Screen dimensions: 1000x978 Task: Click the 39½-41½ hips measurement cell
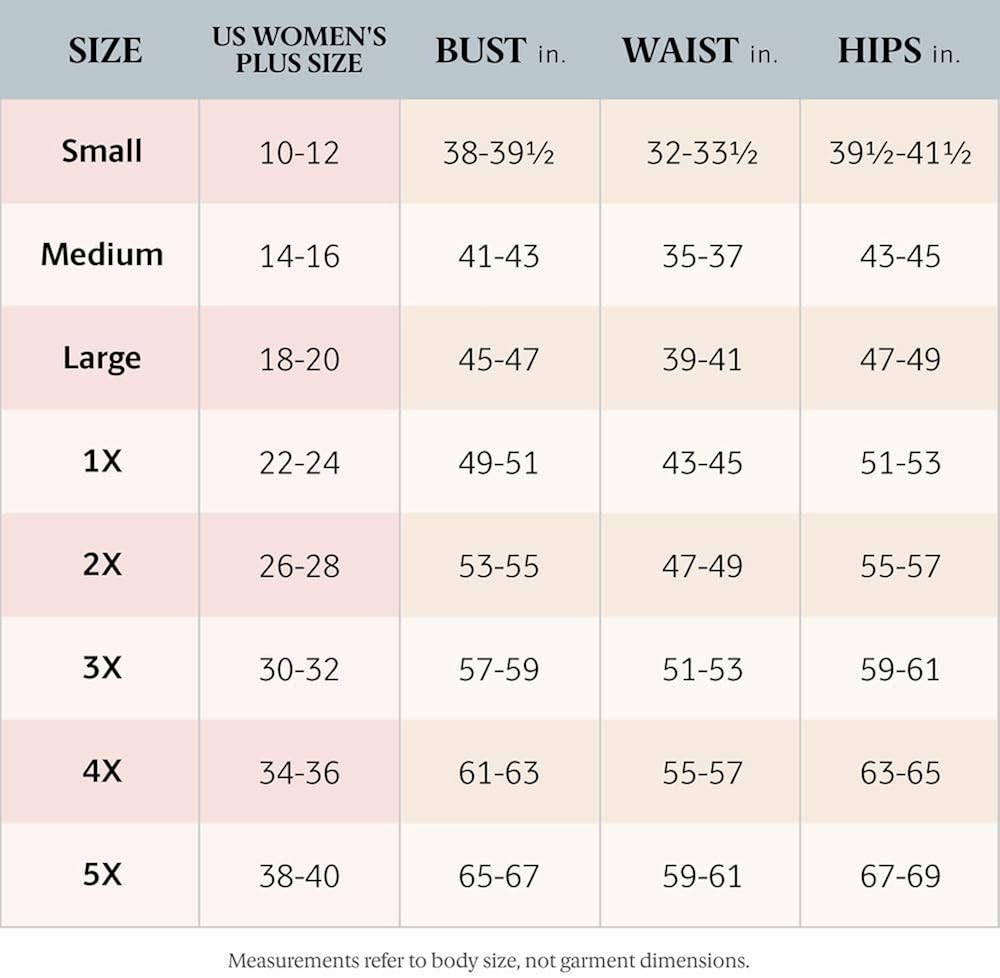click(x=900, y=153)
